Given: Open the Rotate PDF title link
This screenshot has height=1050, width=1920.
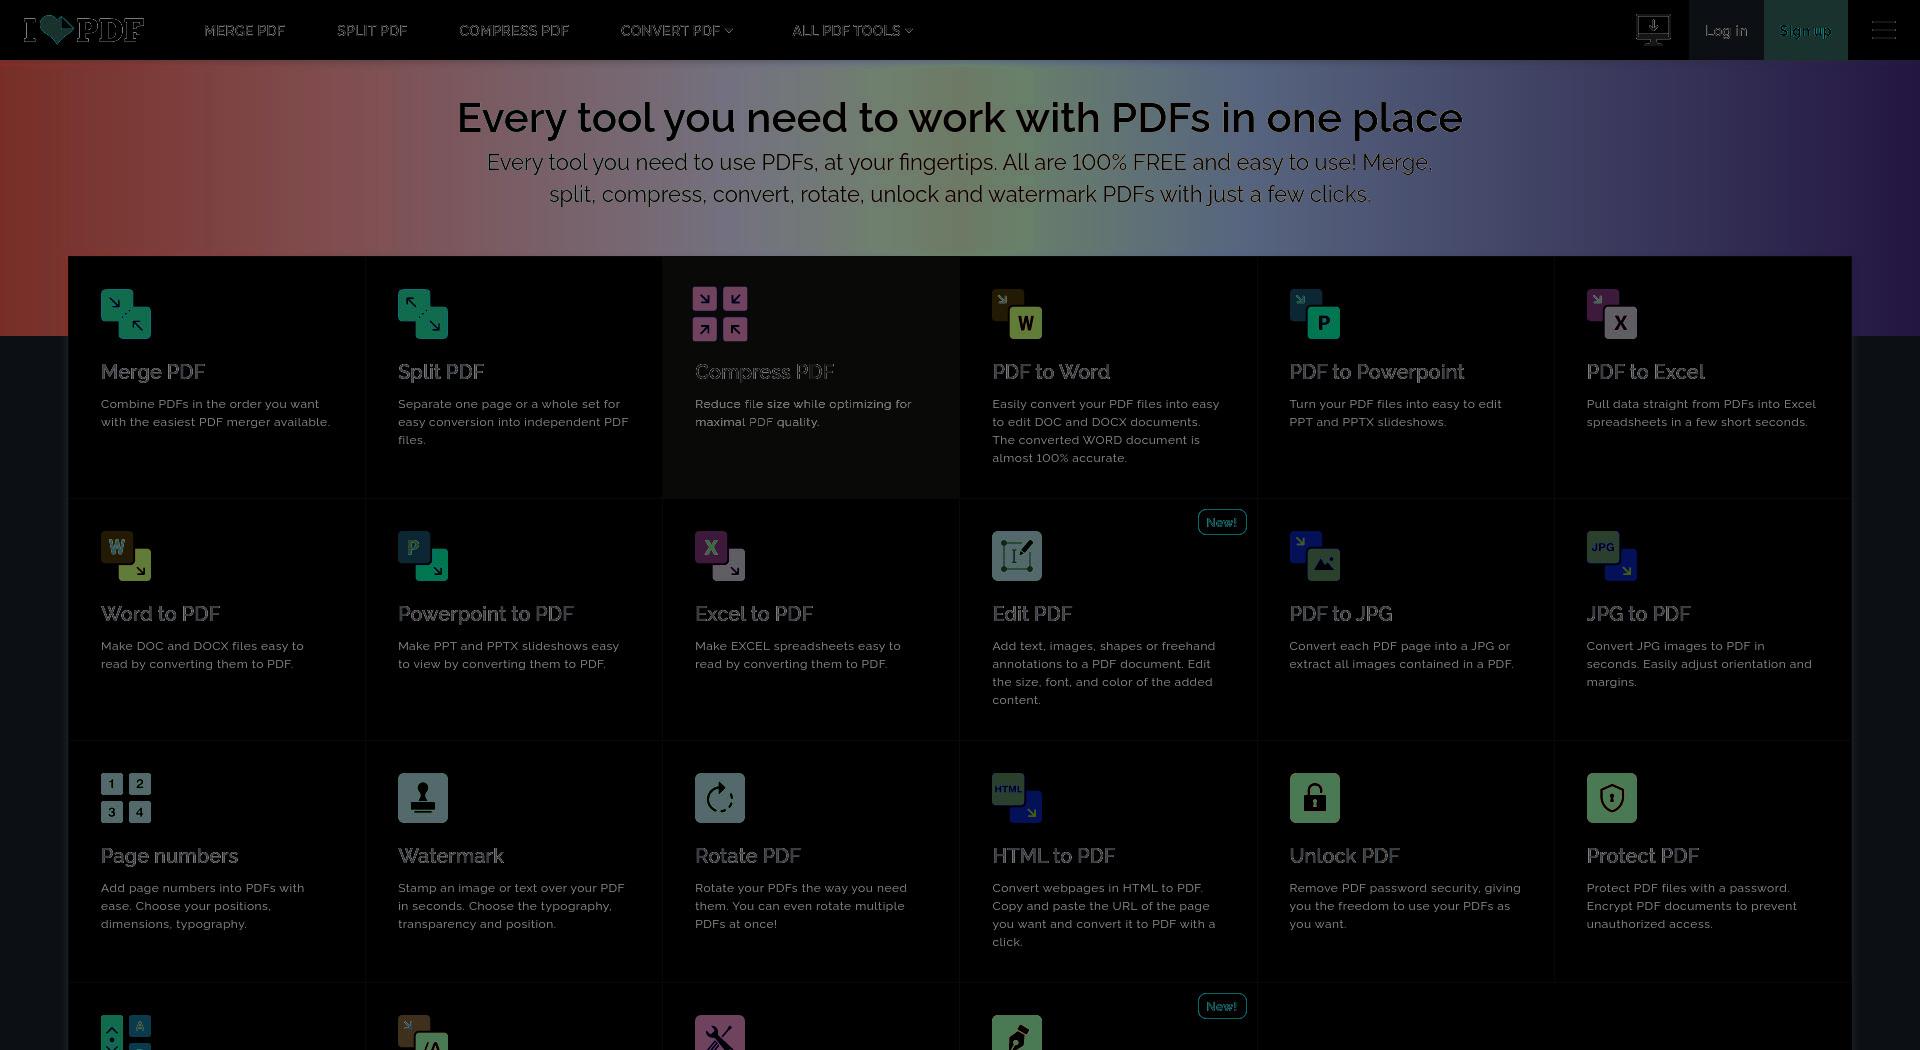Looking at the screenshot, I should coord(748,856).
